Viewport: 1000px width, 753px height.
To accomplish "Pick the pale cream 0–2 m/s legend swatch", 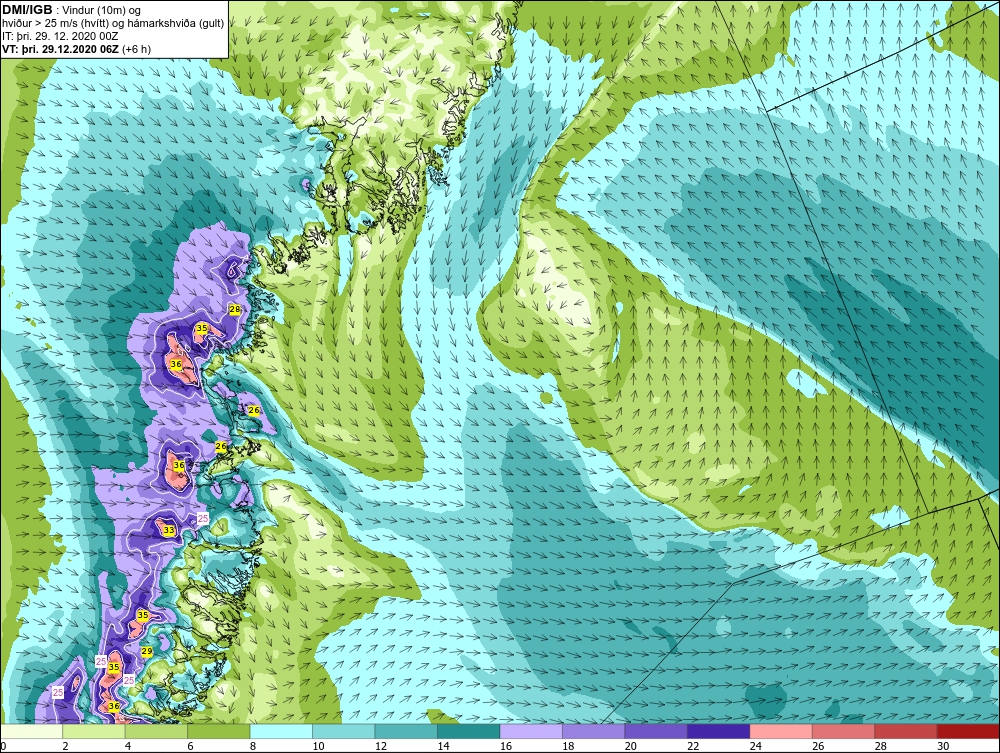I will [31, 731].
